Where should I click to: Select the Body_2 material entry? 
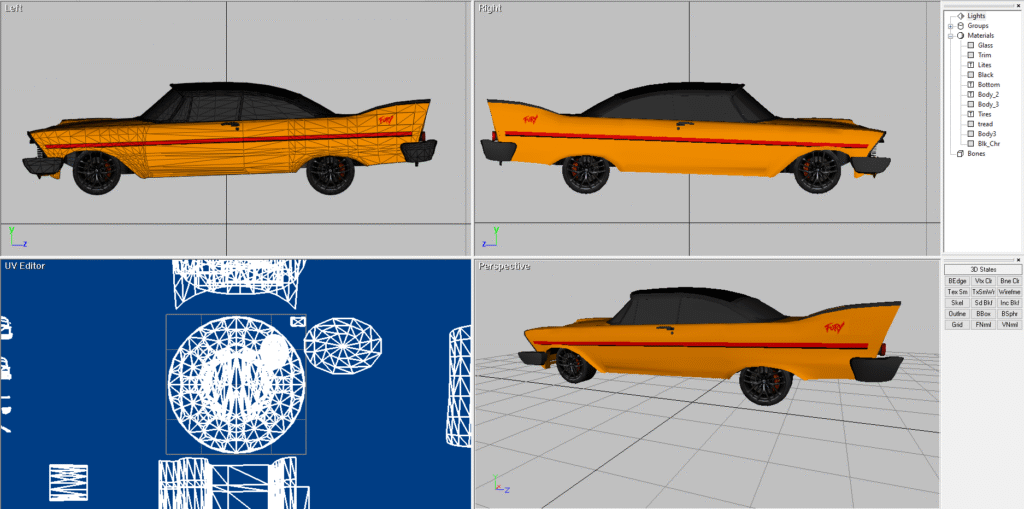point(987,94)
